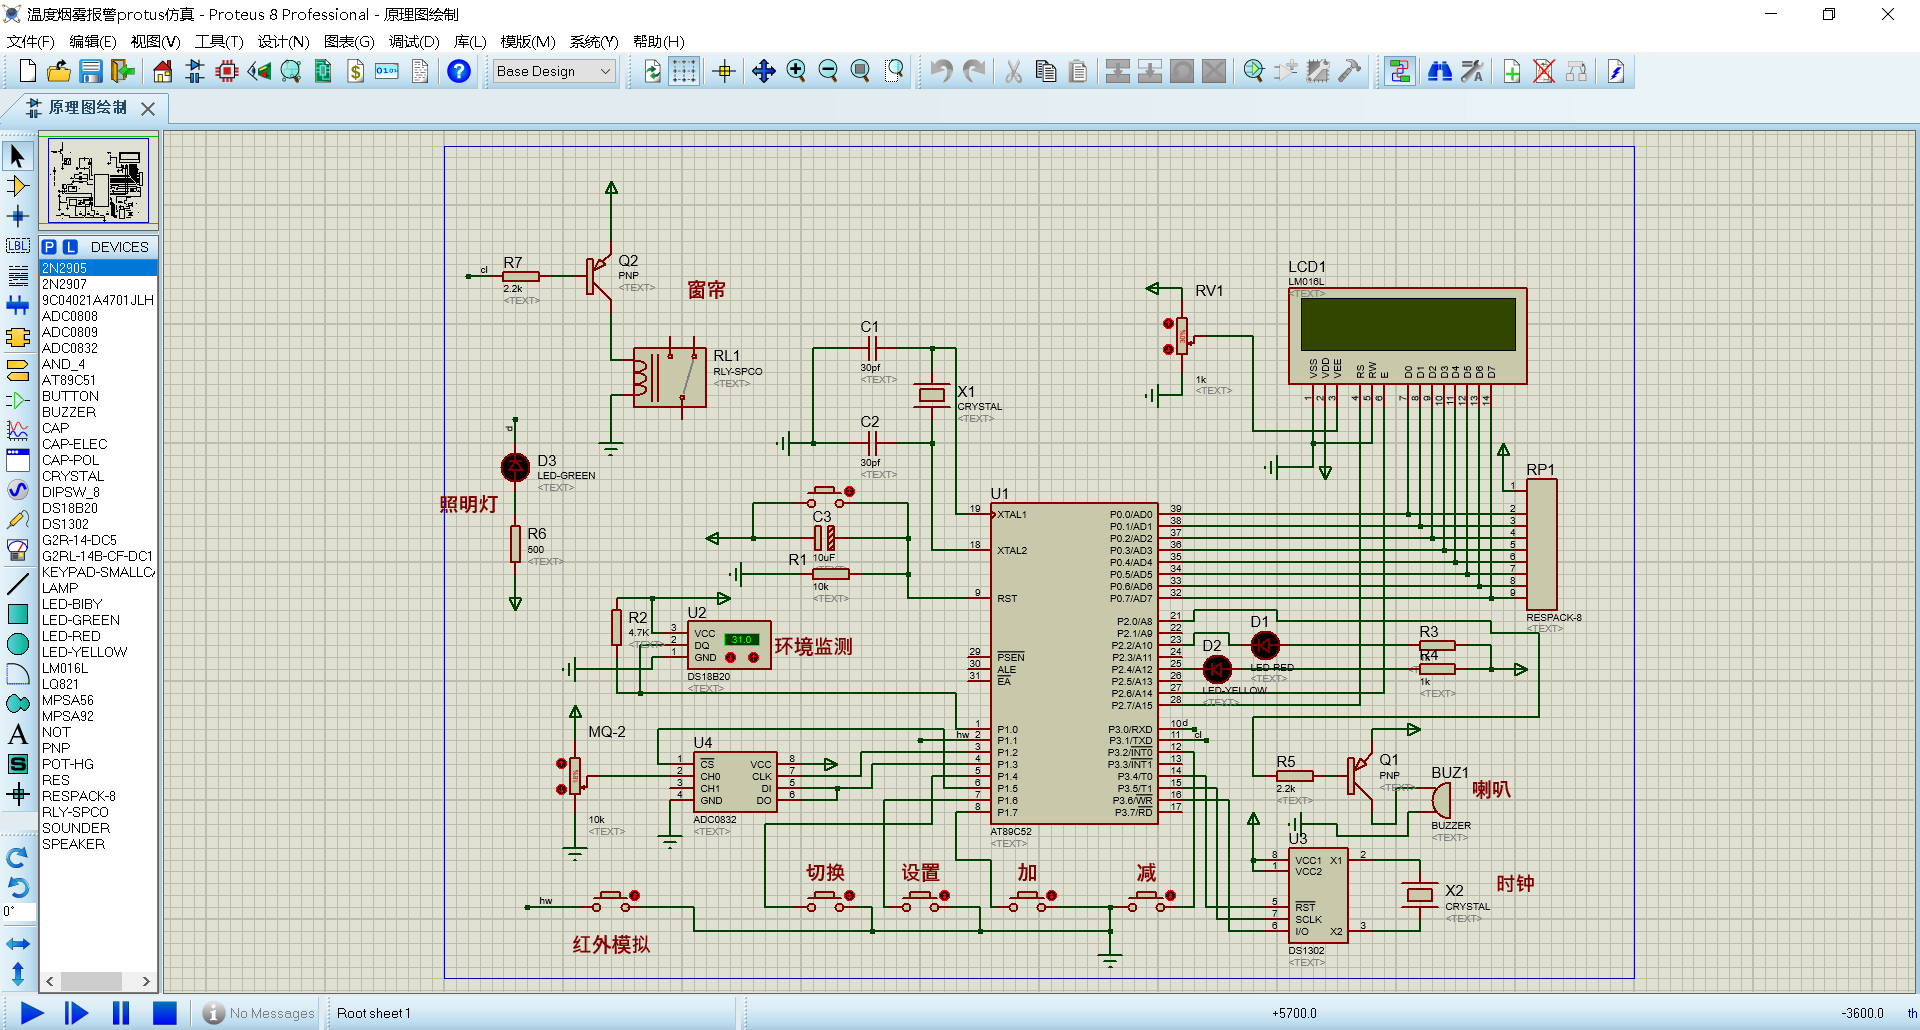Viewport: 1920px width, 1030px height.
Task: Open 帮助(H) menu
Action: pos(658,41)
